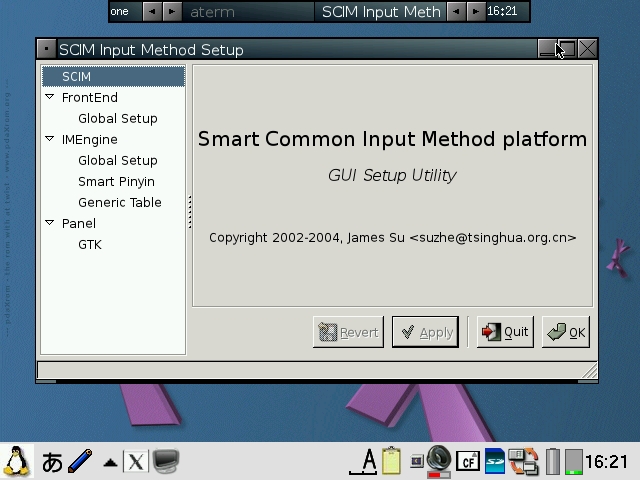
Task: Collapse the IMEngine tree node
Action: tap(50, 139)
